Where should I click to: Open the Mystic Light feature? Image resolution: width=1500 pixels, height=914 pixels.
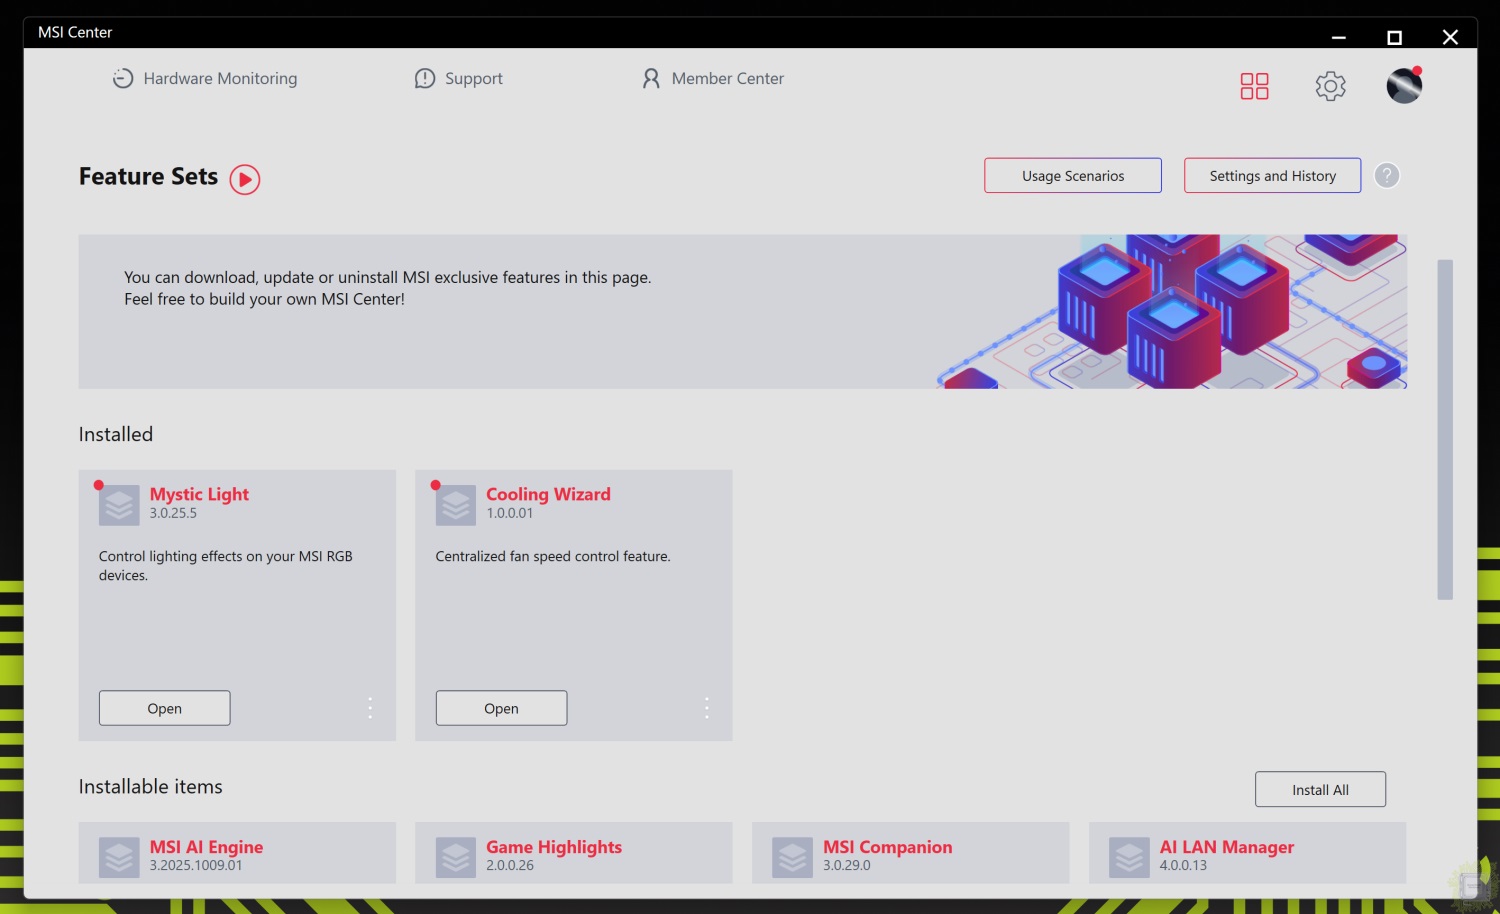pyautogui.click(x=165, y=708)
